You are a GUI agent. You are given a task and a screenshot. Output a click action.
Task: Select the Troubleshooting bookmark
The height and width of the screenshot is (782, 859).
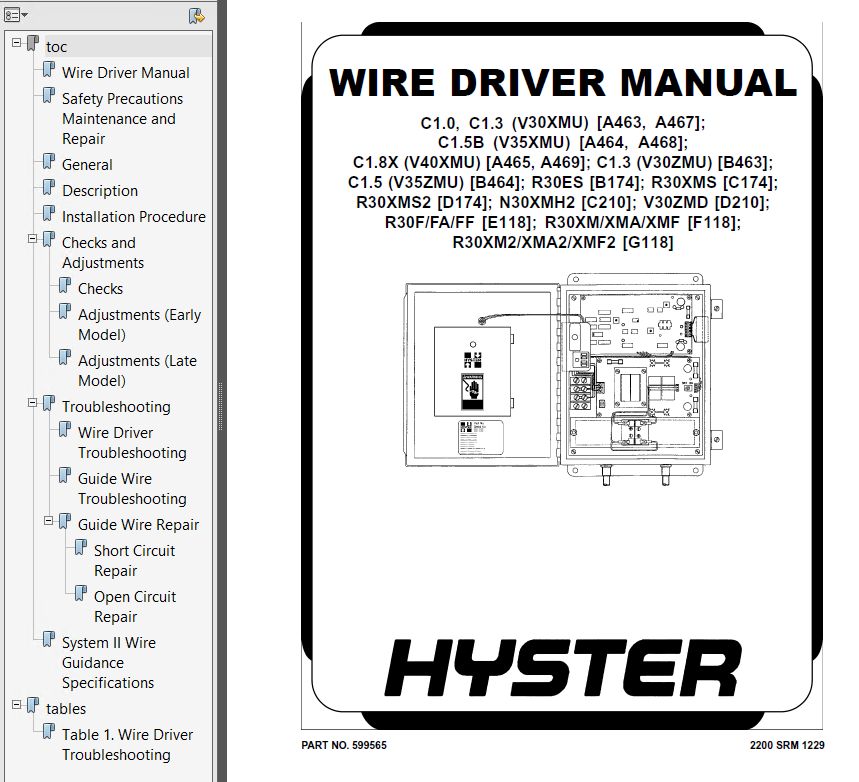(116, 407)
